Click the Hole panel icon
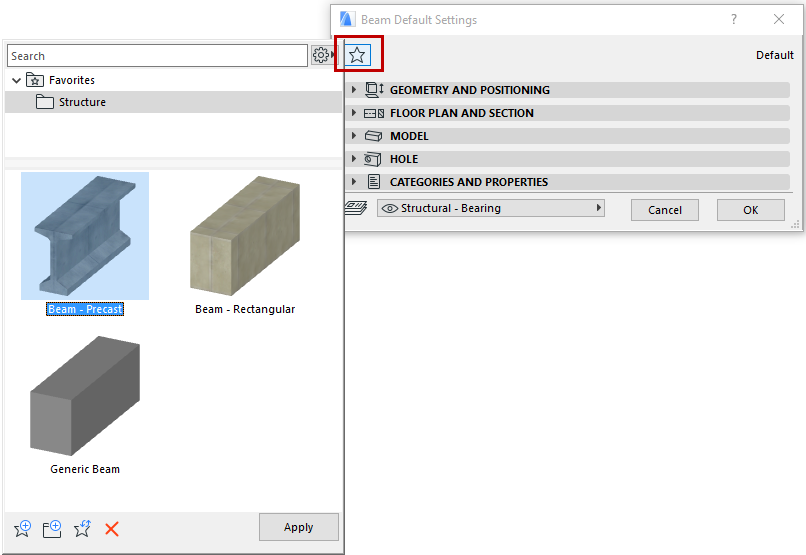 point(373,159)
